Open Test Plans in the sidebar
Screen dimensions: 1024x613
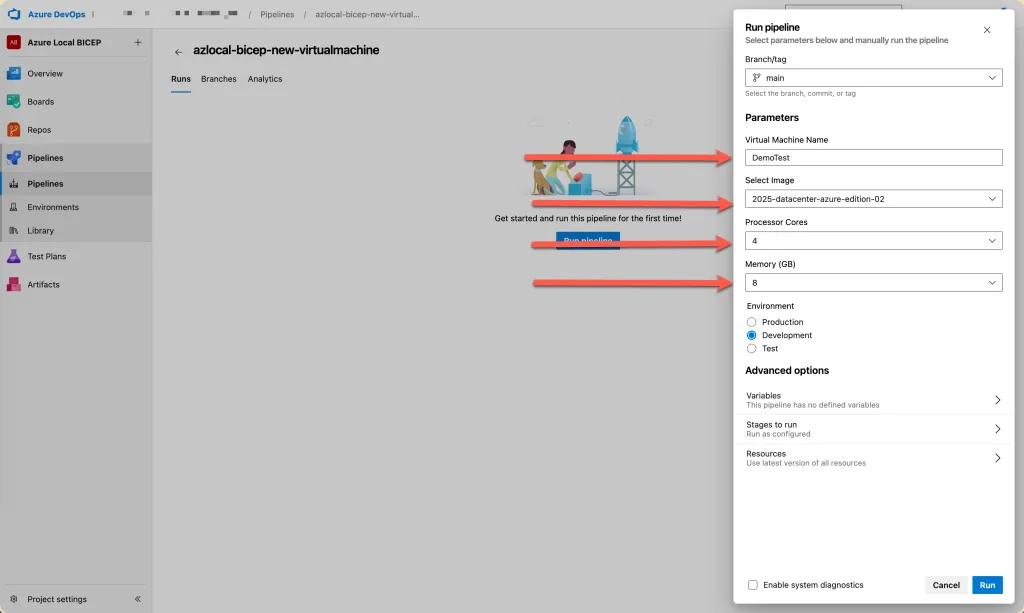(46, 257)
